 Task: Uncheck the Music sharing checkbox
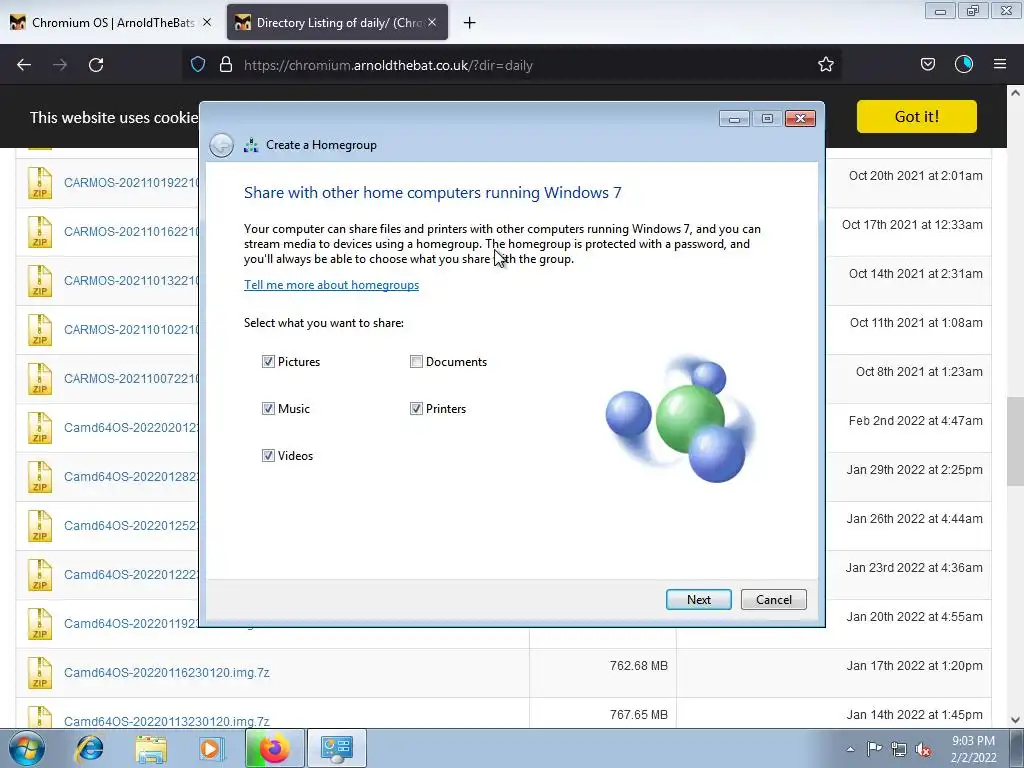pos(268,409)
